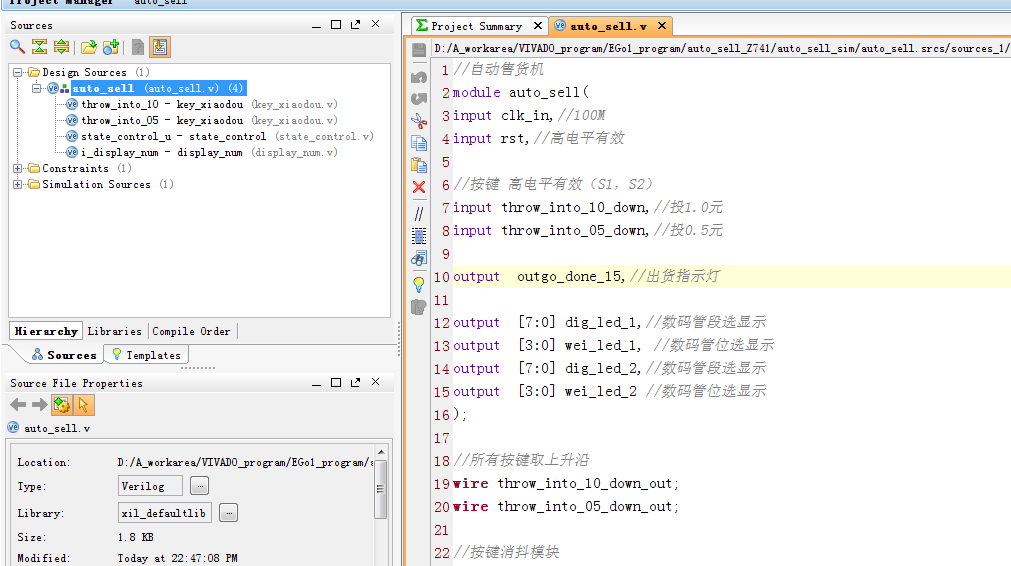
Task: Toggle column selection mode icon
Action: (x=418, y=236)
